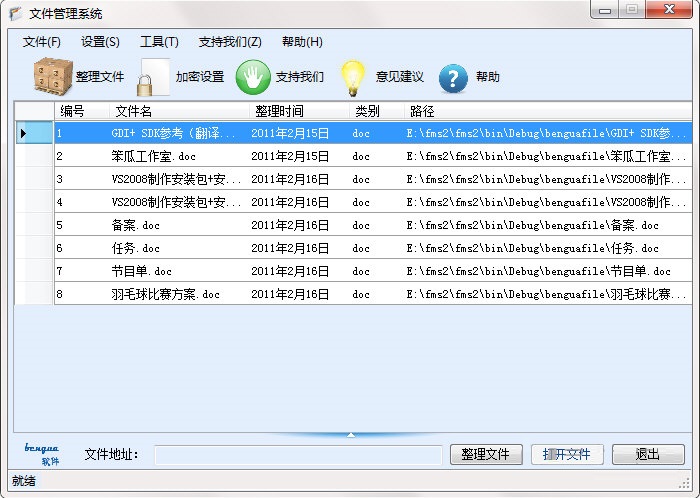Open the 帮助(H) menu
This screenshot has width=700, height=498.
pos(302,42)
